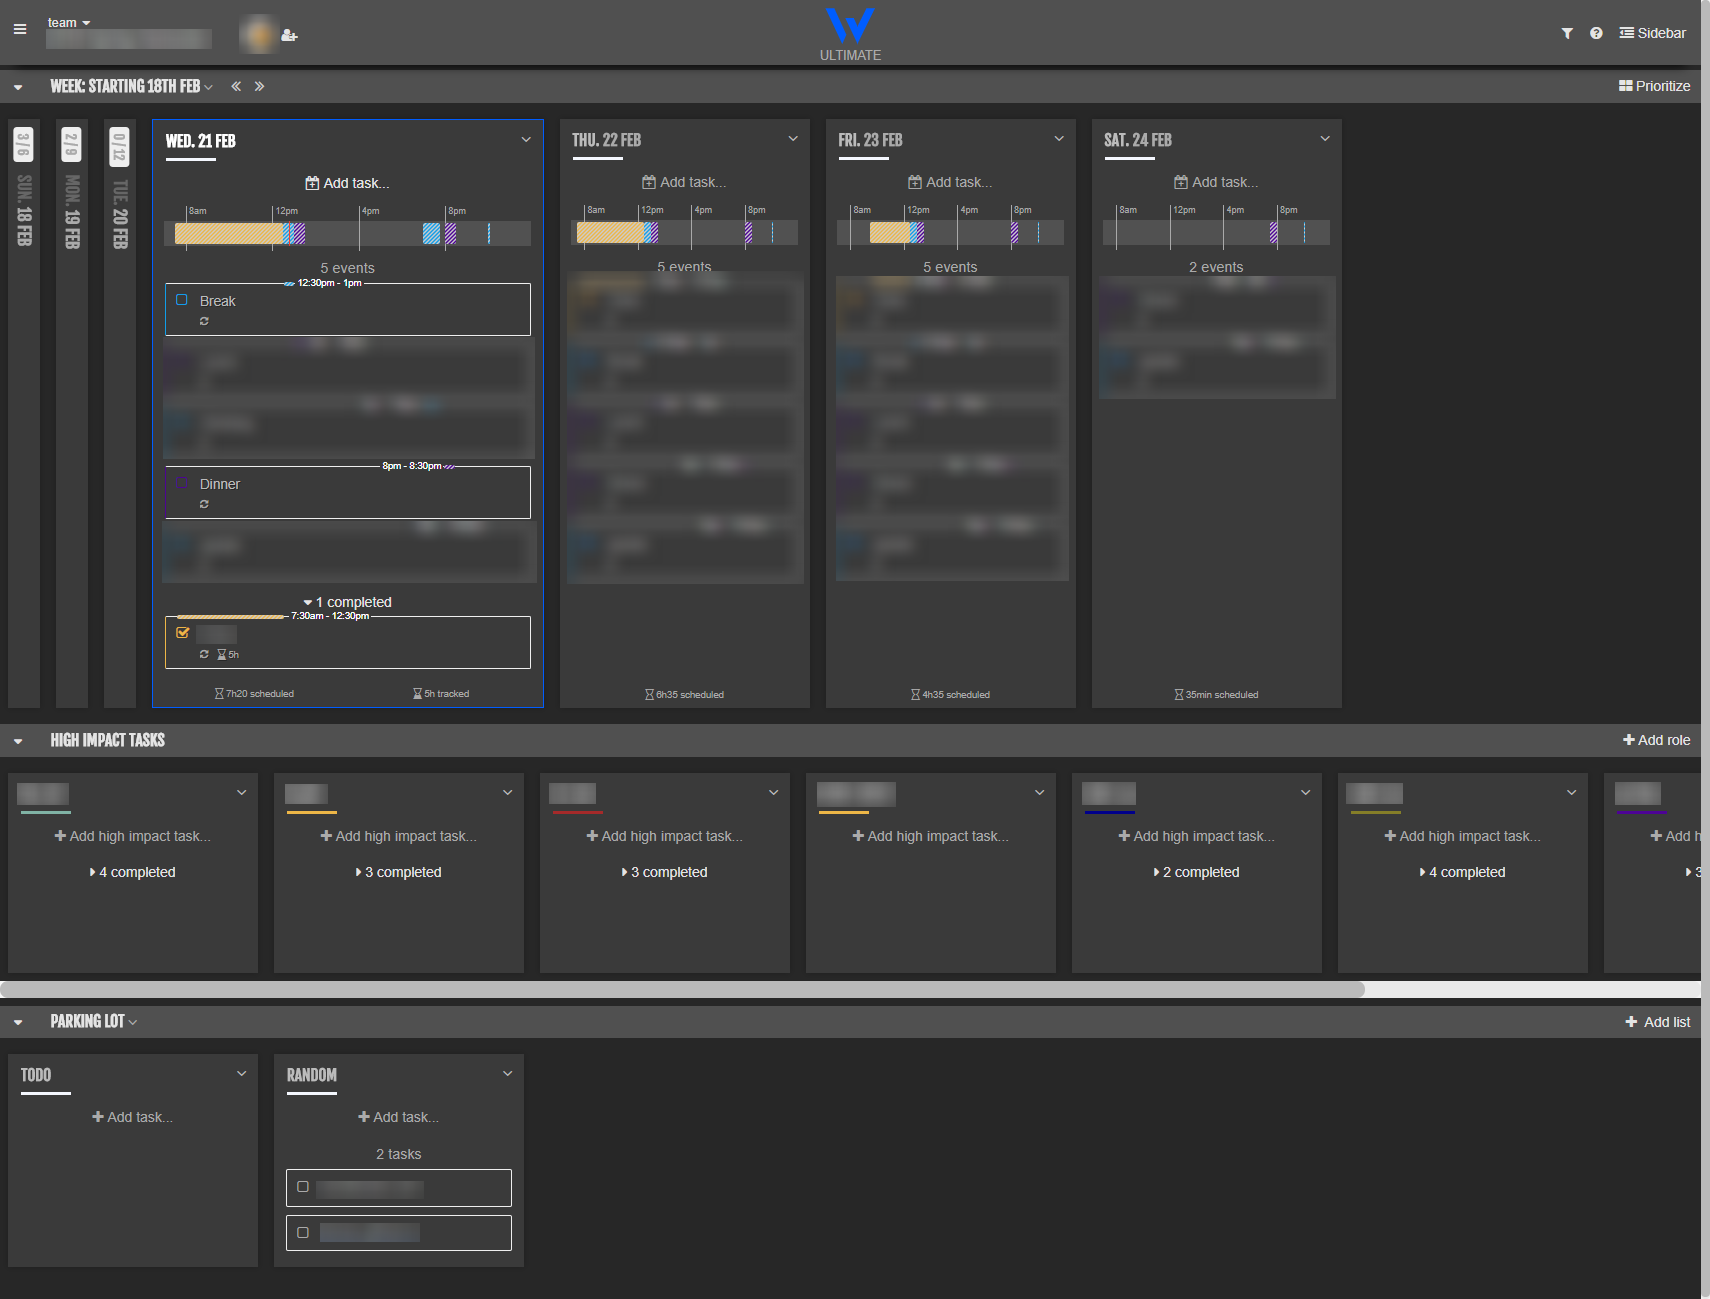Open the Wed 21 Feb column dropdown
This screenshot has width=1710, height=1299.
526,139
